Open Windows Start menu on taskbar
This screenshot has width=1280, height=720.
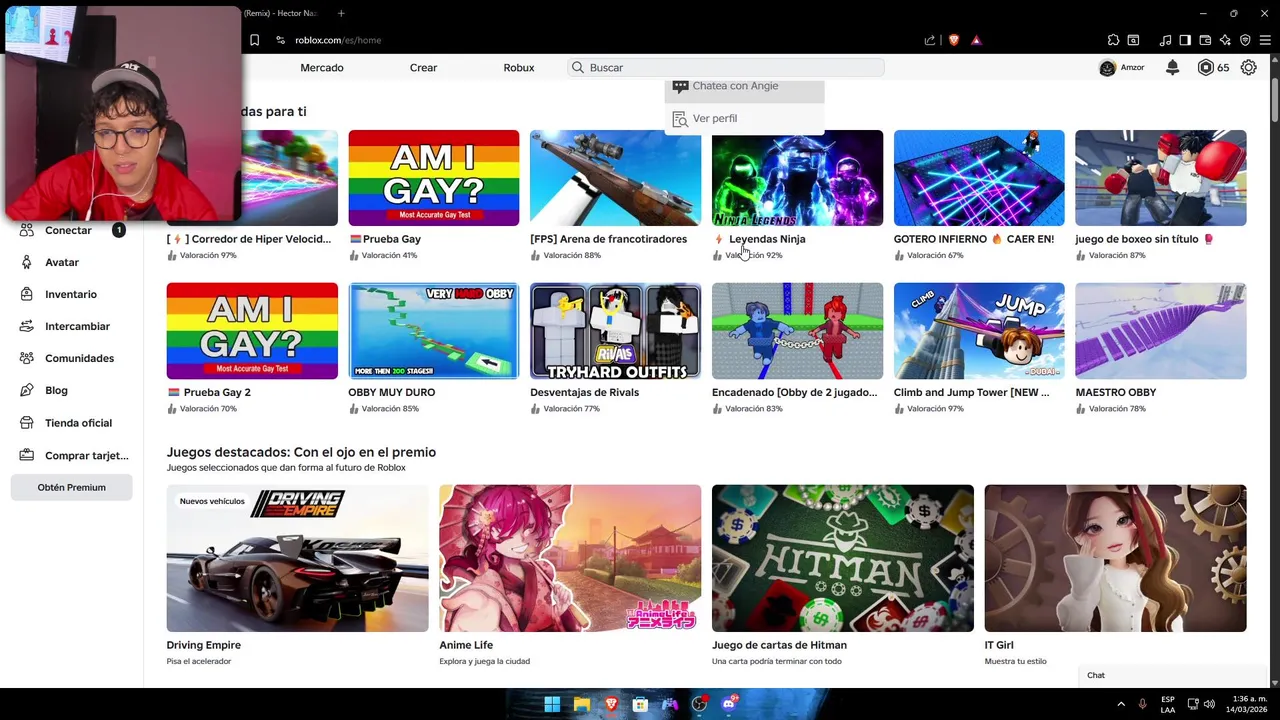point(552,704)
